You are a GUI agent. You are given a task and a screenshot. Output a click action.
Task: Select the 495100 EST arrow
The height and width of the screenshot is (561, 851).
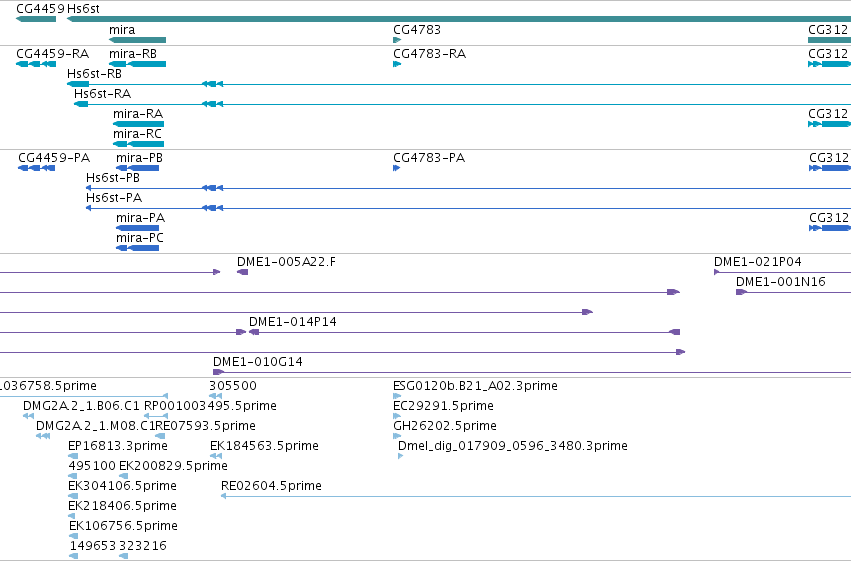pyautogui.click(x=73, y=476)
